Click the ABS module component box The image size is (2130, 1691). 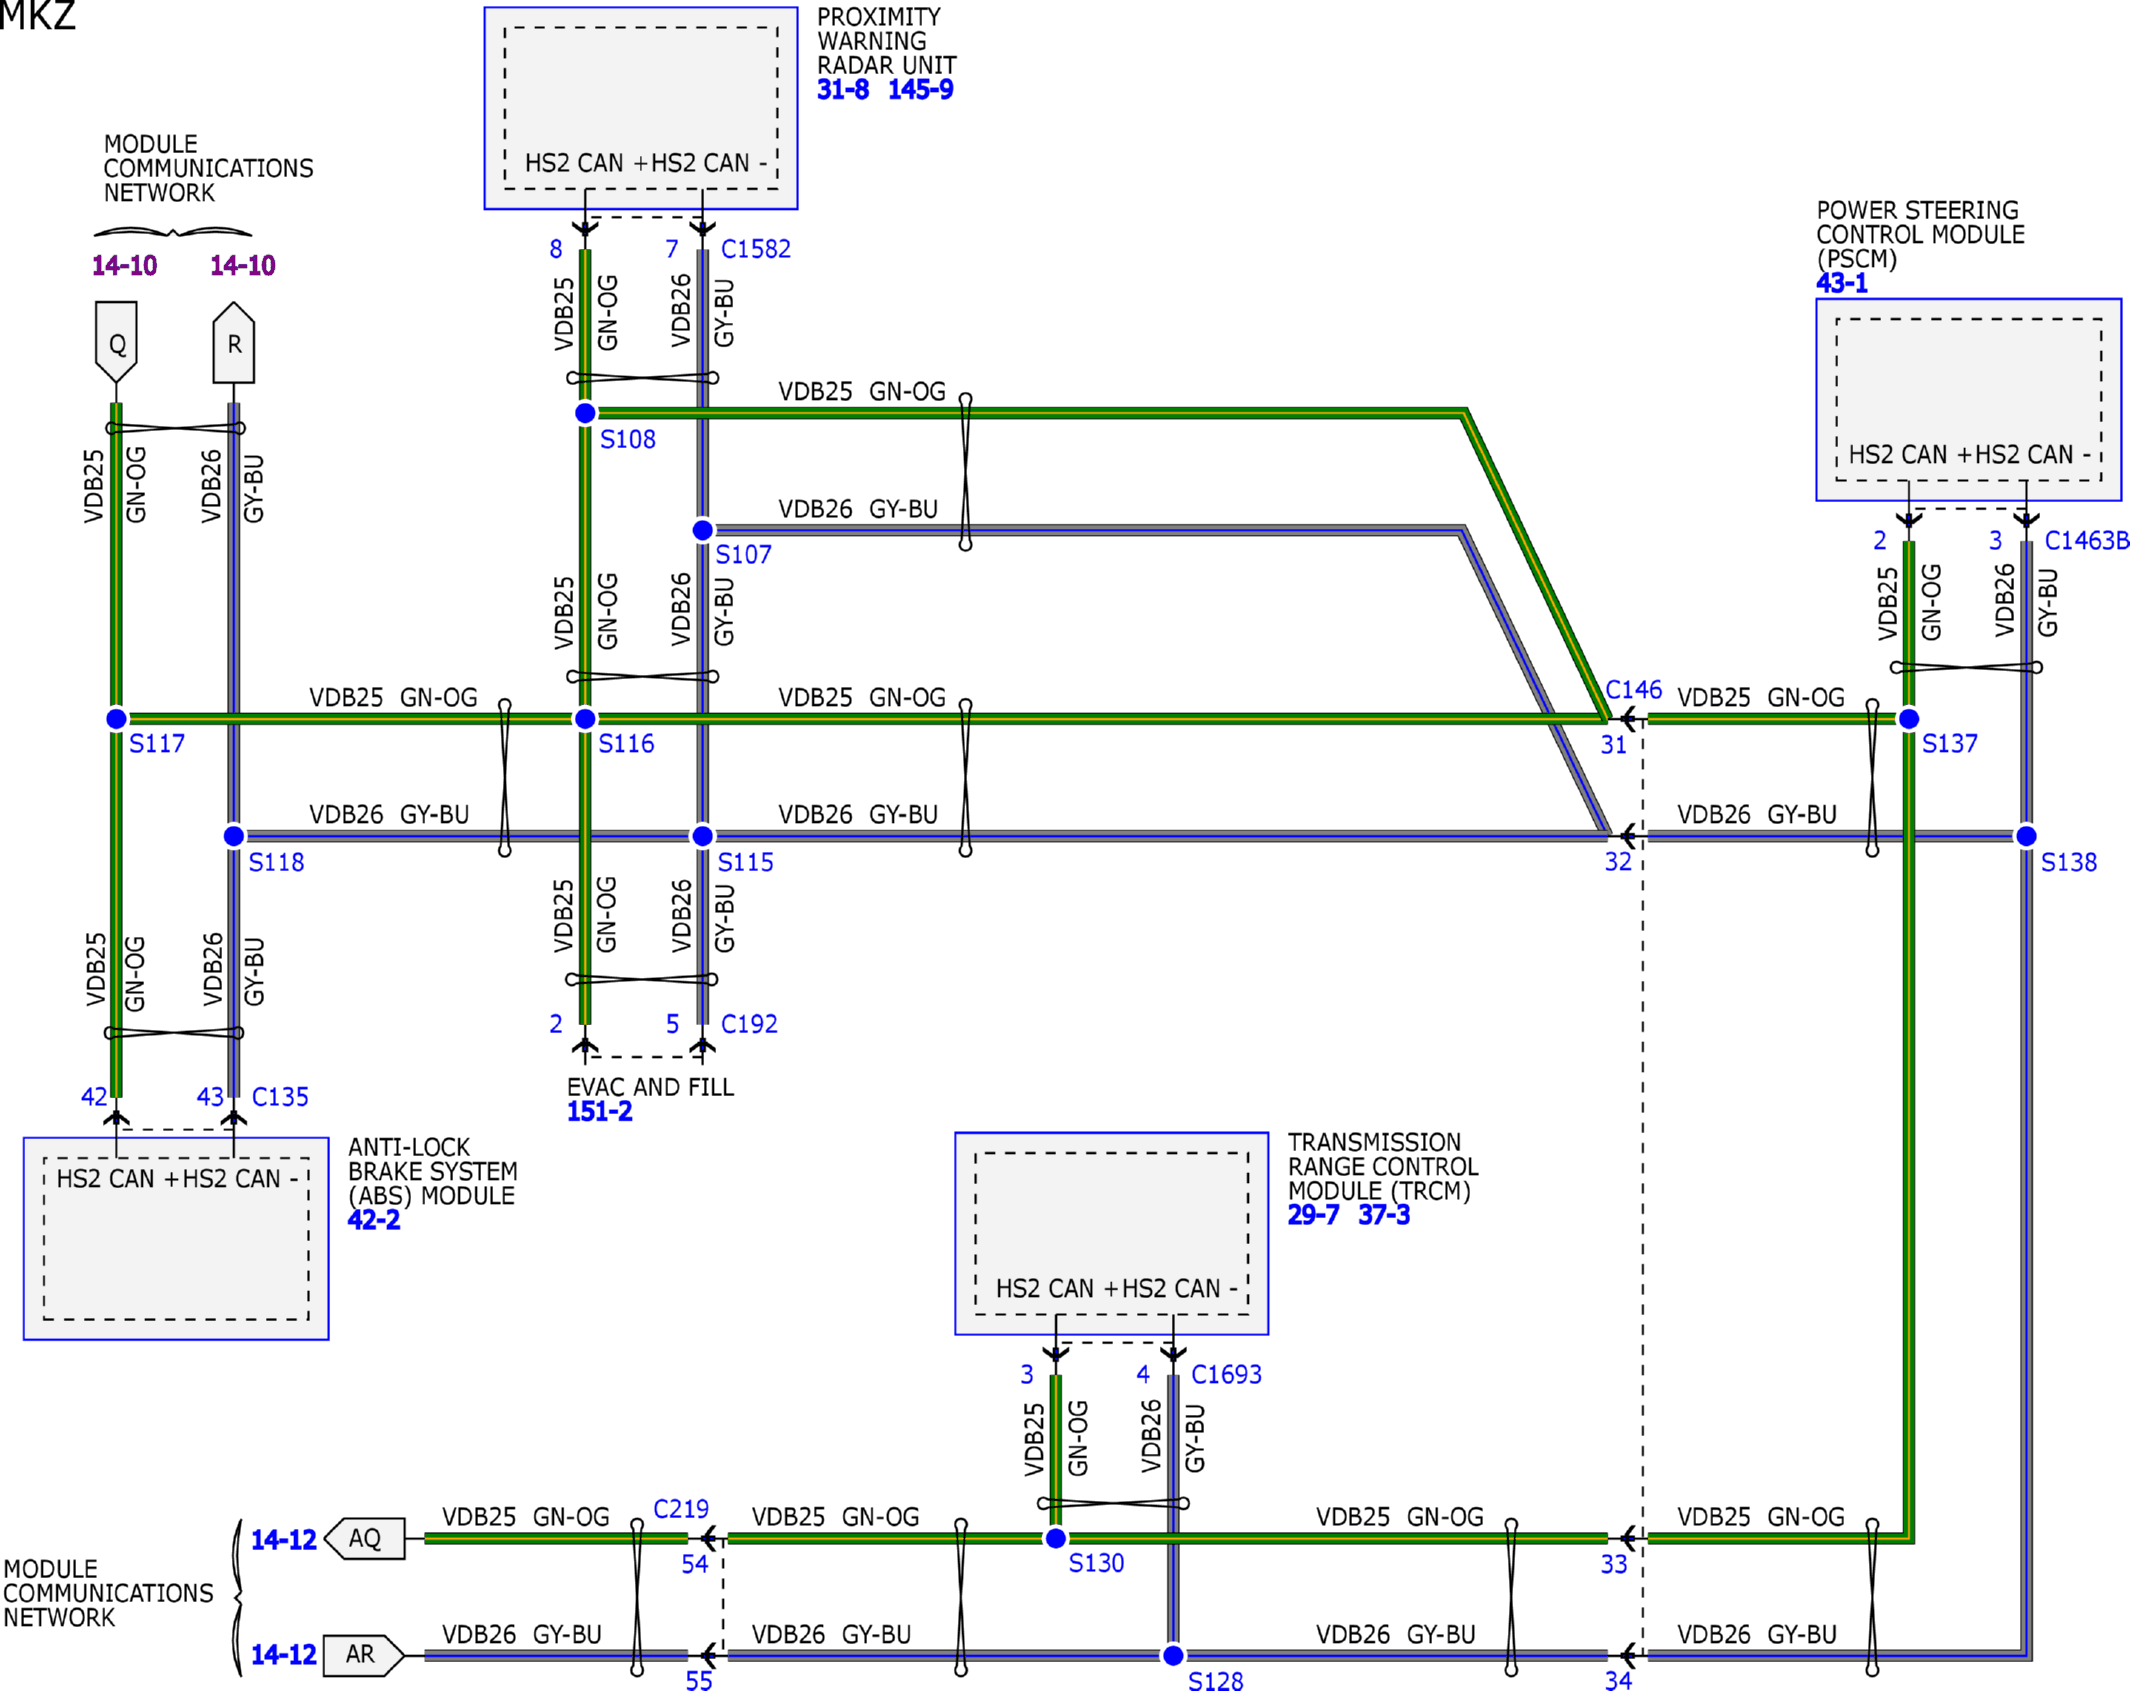click(176, 1238)
